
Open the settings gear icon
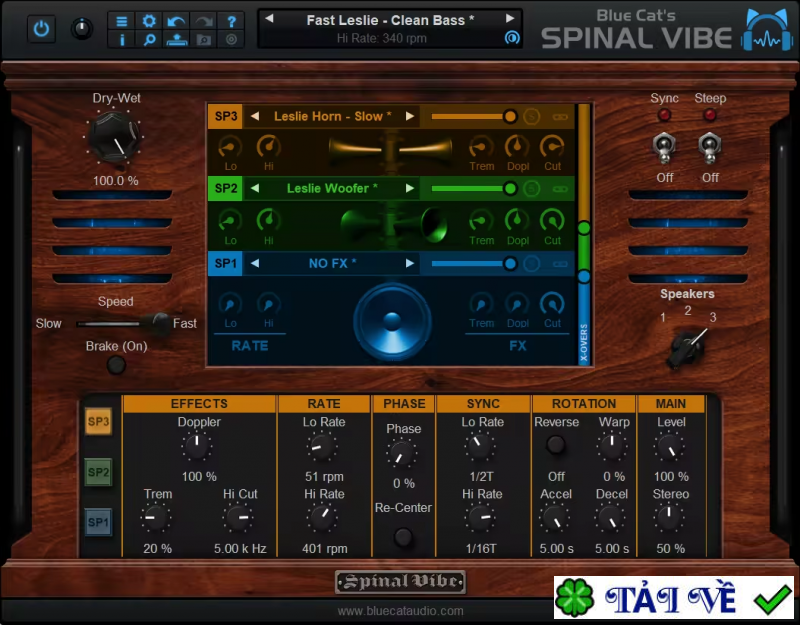point(148,21)
